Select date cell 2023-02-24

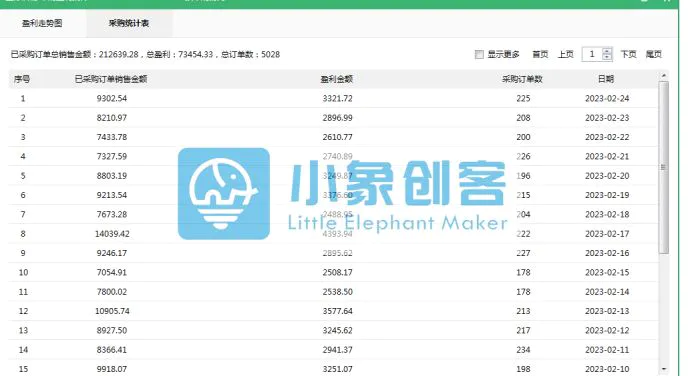pos(607,98)
